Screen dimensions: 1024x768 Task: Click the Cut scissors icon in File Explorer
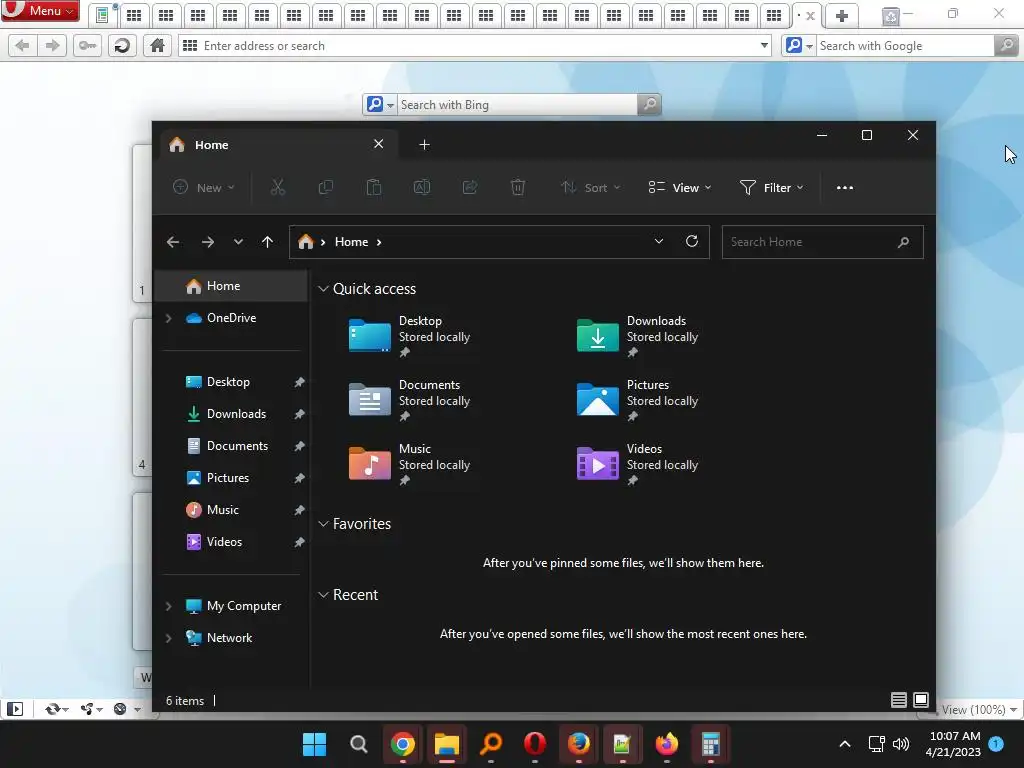pyautogui.click(x=278, y=187)
